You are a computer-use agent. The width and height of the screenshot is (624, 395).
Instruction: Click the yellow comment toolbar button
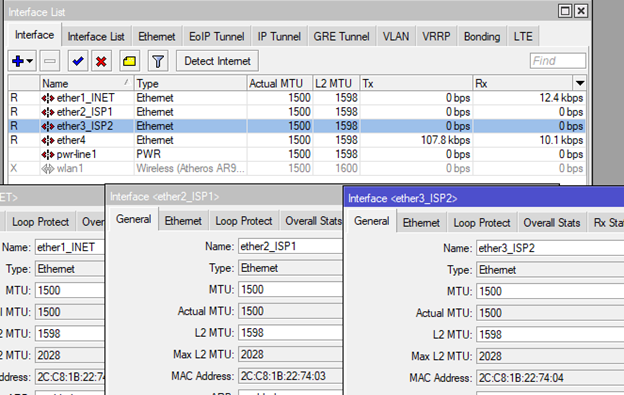(129, 61)
